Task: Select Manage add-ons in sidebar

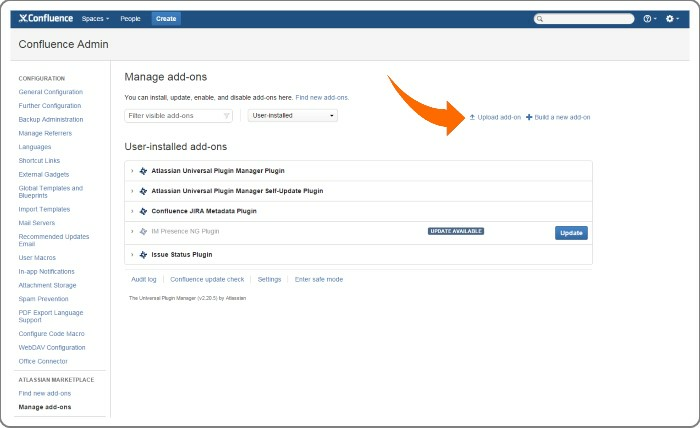Action: point(45,407)
